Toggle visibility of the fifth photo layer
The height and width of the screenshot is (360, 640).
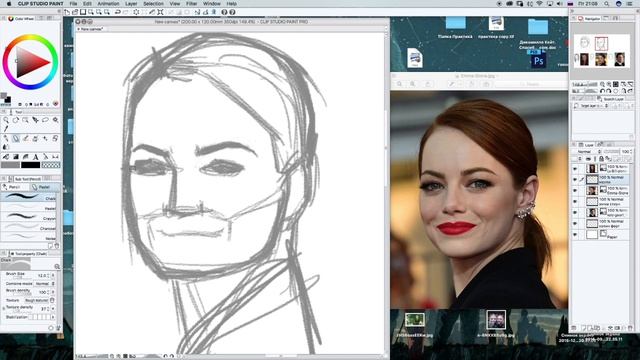click(575, 213)
